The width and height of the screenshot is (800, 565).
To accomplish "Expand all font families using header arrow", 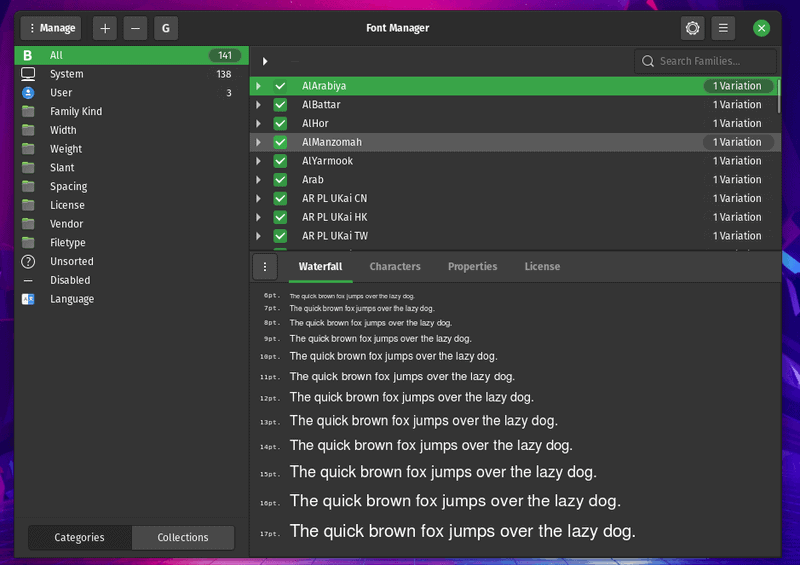I will [x=265, y=61].
